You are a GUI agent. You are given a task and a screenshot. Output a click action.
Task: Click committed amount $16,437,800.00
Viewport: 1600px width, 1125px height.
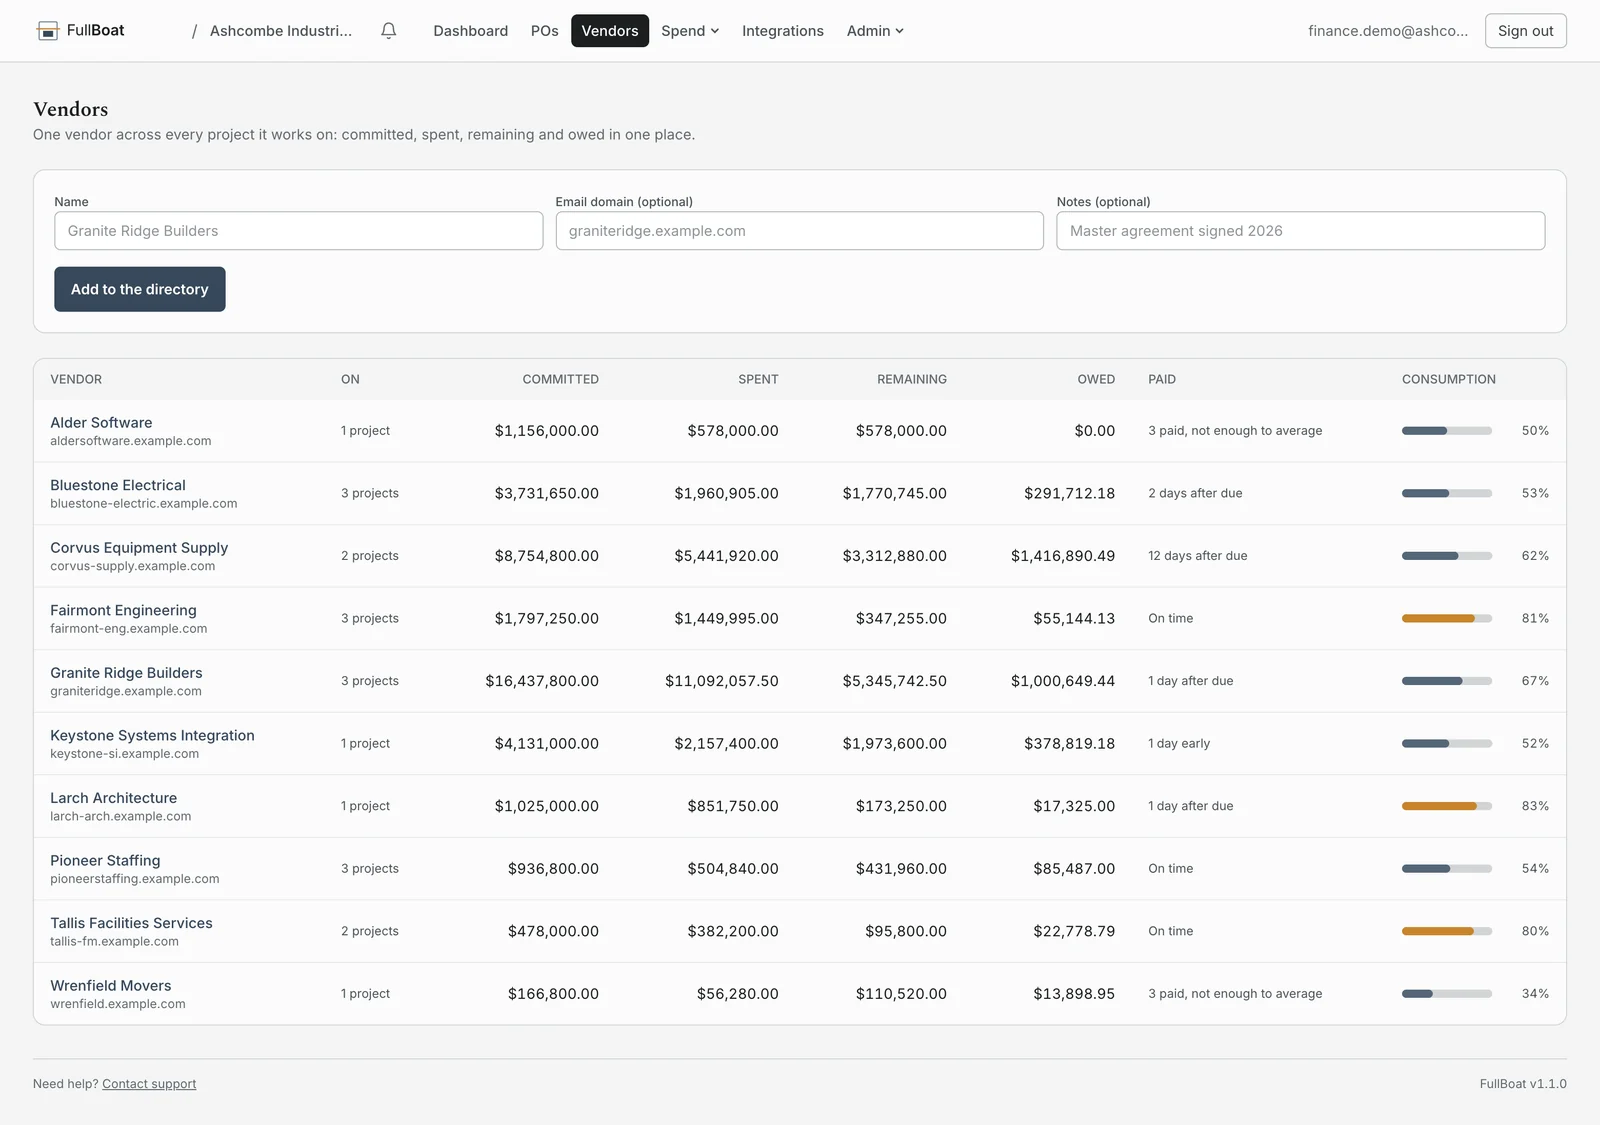[x=542, y=681]
